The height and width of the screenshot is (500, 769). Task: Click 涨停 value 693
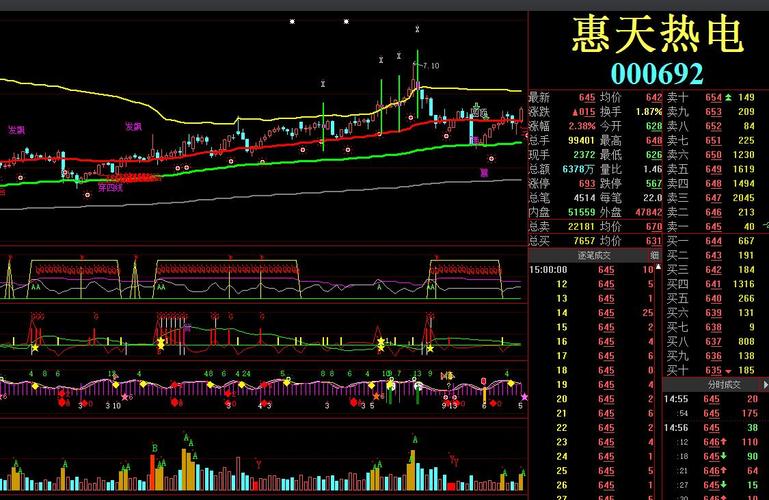pyautogui.click(x=587, y=184)
